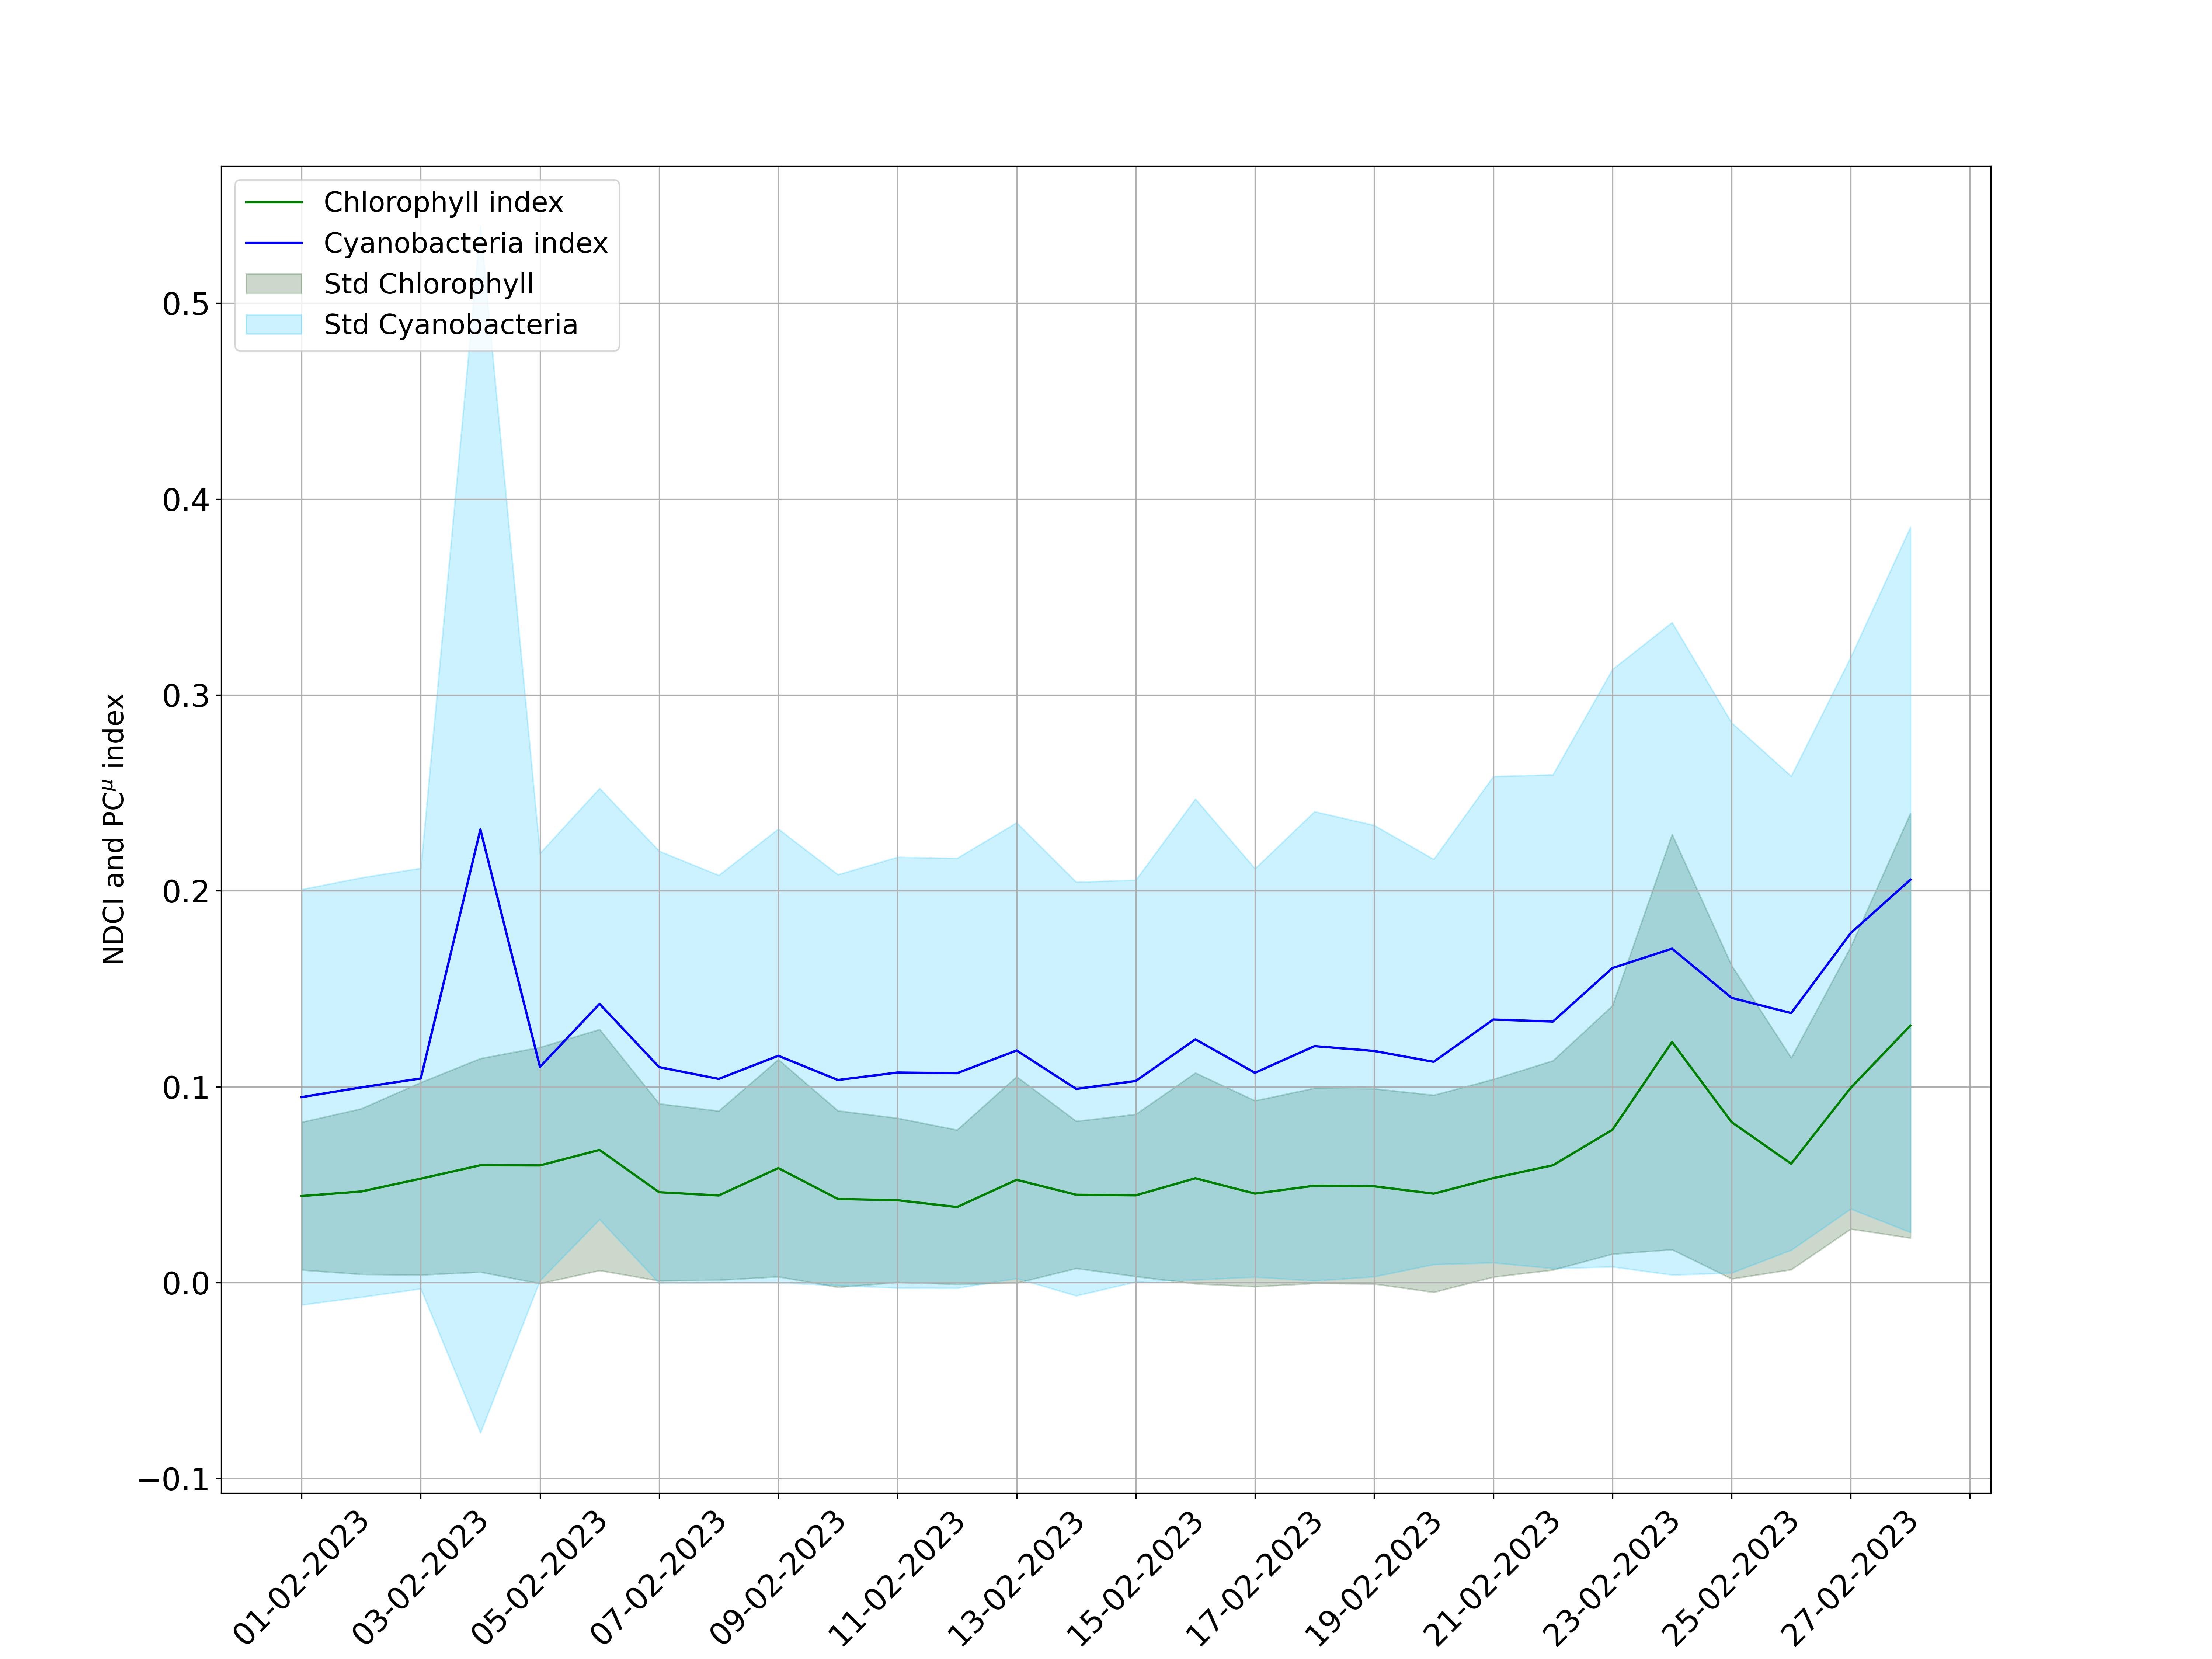
Task: Click the green line endpoint at 28-02-2023
Action: click(1910, 1026)
